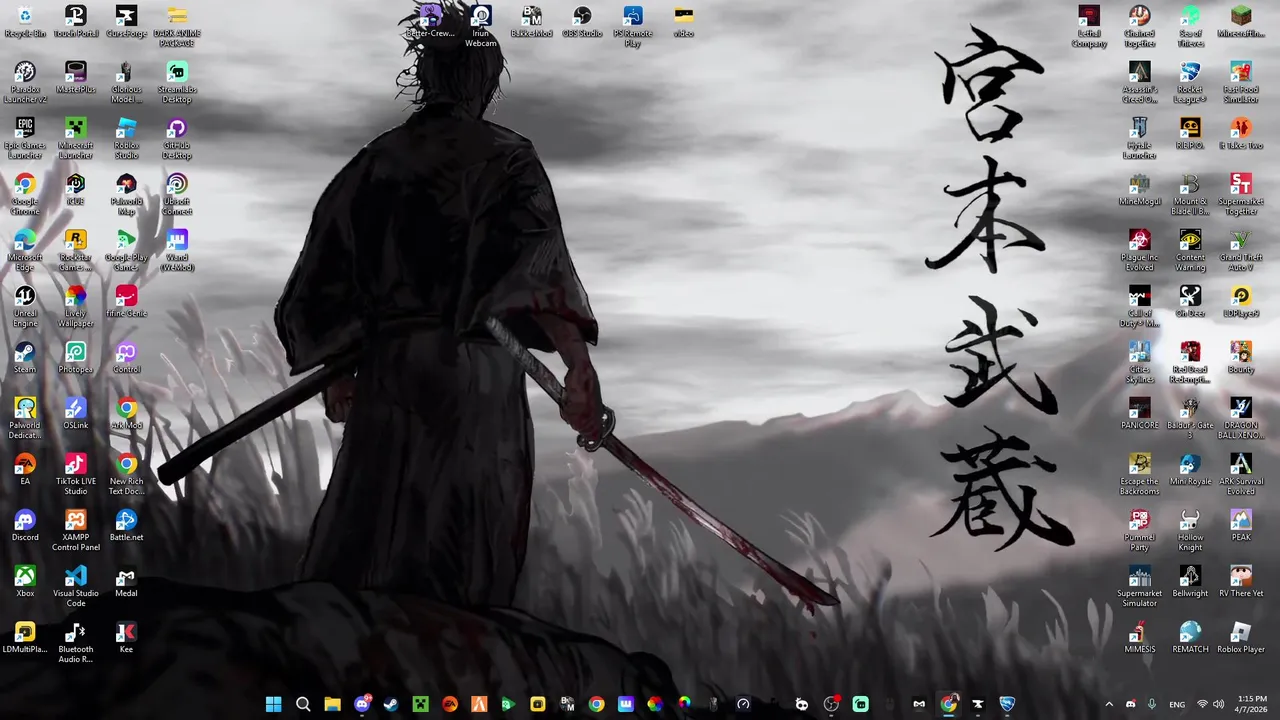Launch the RV There Yet shortcut
Image resolution: width=1280 pixels, height=720 pixels.
pyautogui.click(x=1241, y=582)
